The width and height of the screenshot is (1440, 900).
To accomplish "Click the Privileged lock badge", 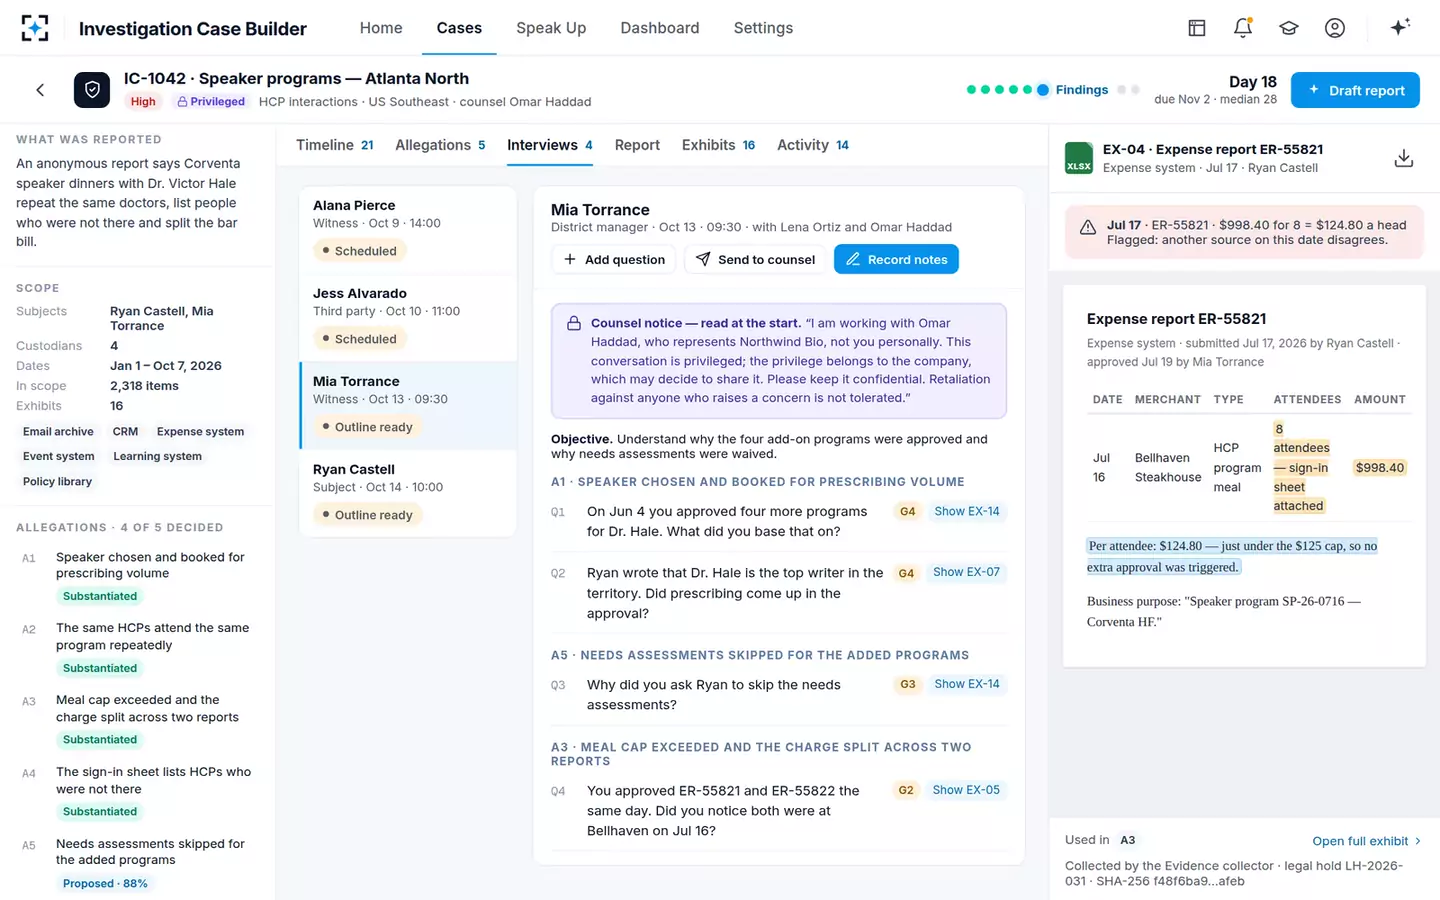I will [211, 101].
